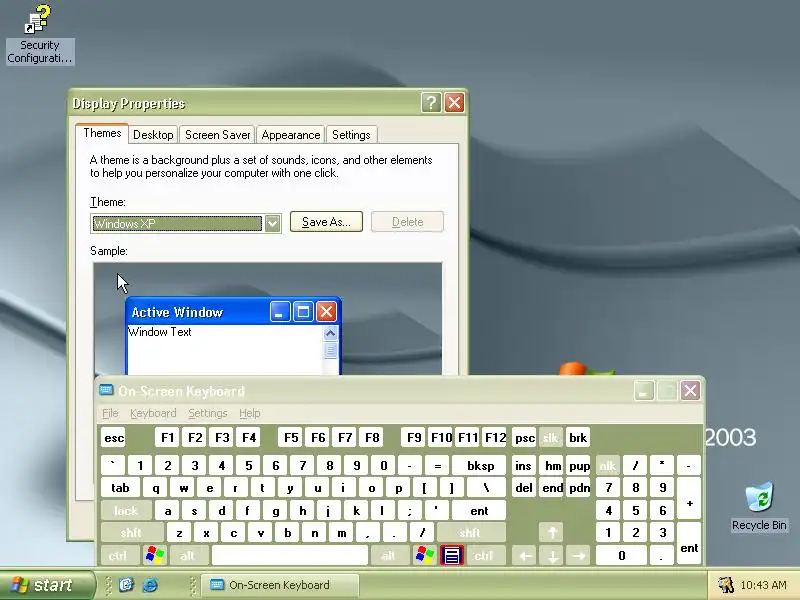Close the On-Screen Keyboard window
The height and width of the screenshot is (600, 800).
coord(690,391)
